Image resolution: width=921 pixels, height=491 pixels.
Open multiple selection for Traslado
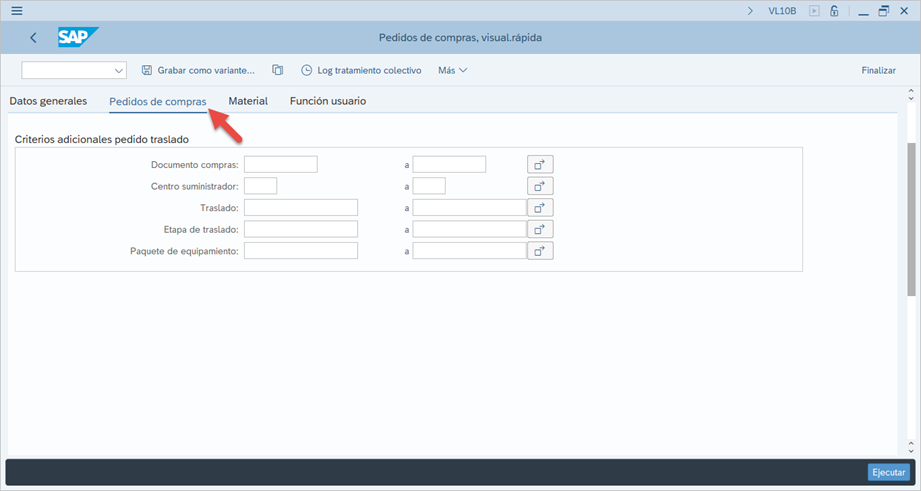[x=540, y=208]
